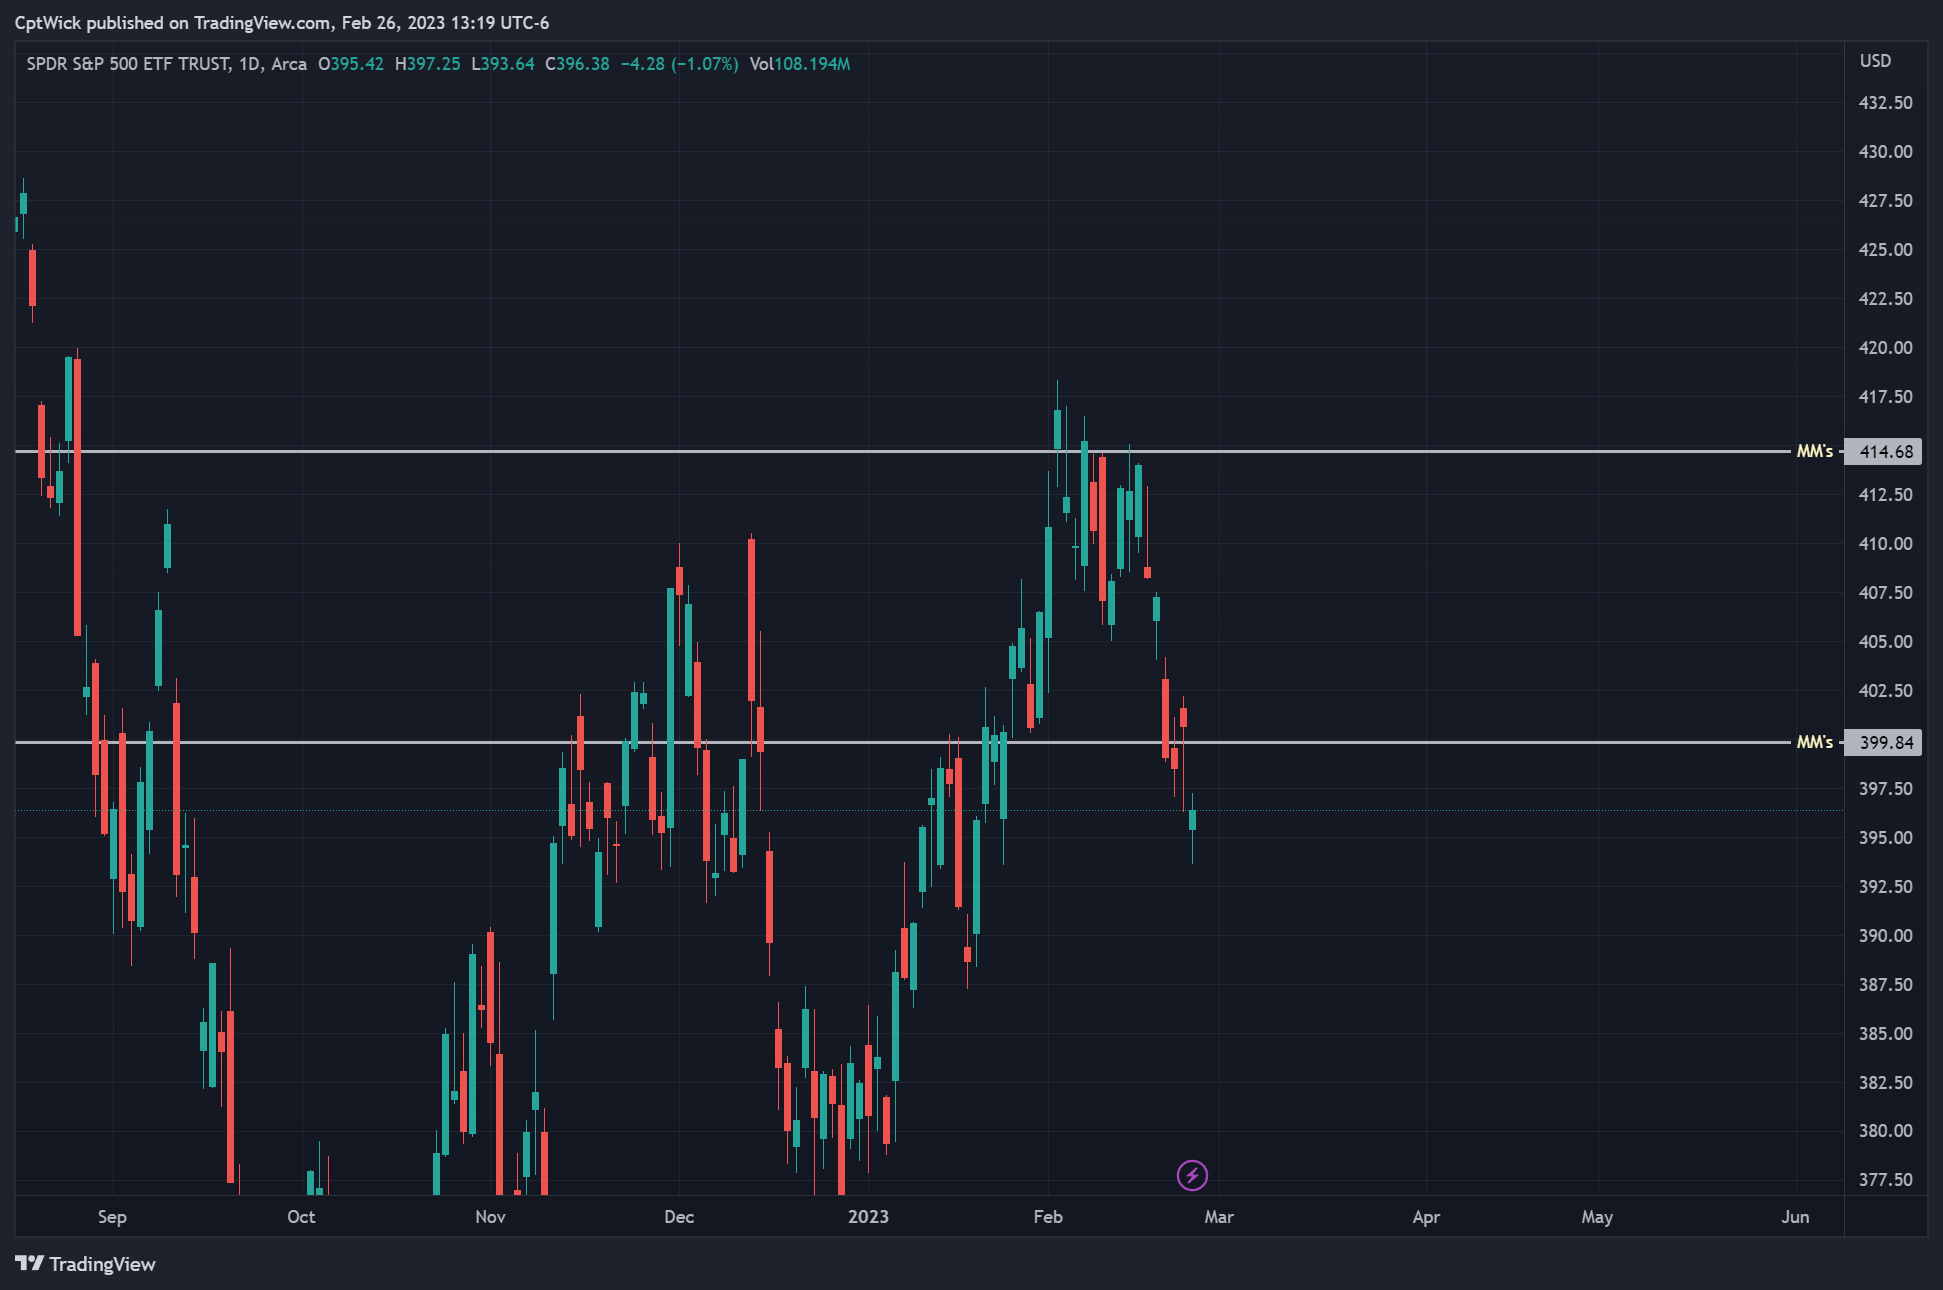Click the Mar label on time axis

(1219, 1217)
